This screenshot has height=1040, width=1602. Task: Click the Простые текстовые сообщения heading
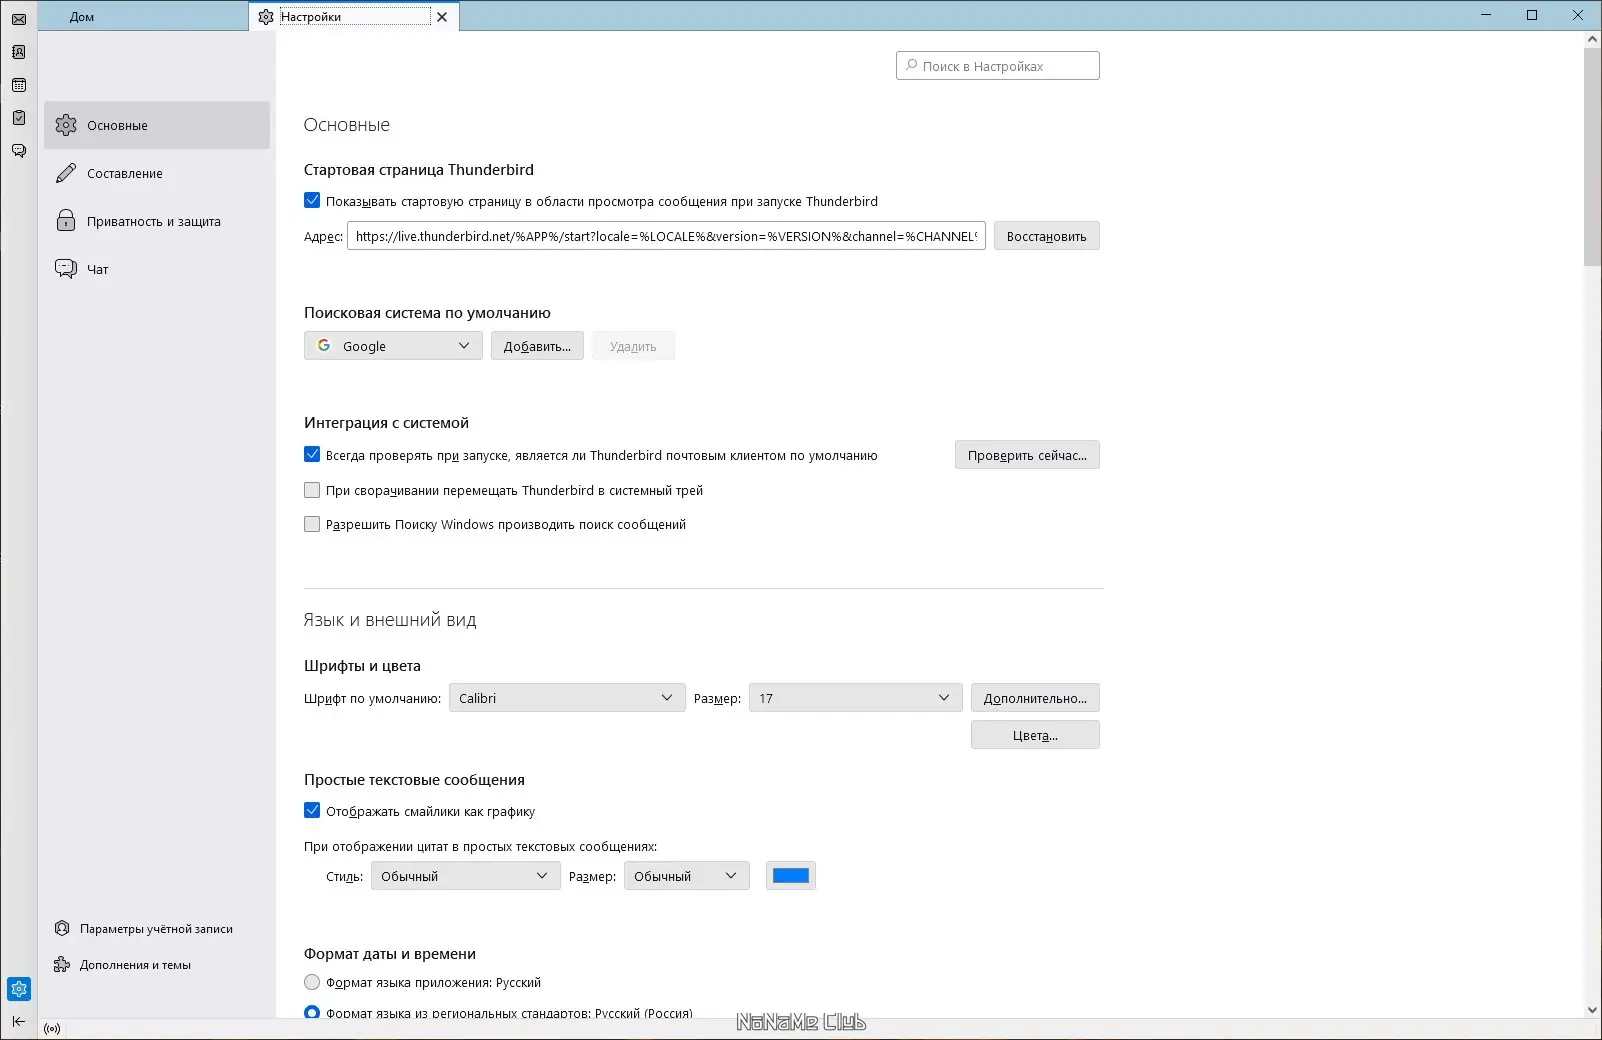[x=414, y=780]
